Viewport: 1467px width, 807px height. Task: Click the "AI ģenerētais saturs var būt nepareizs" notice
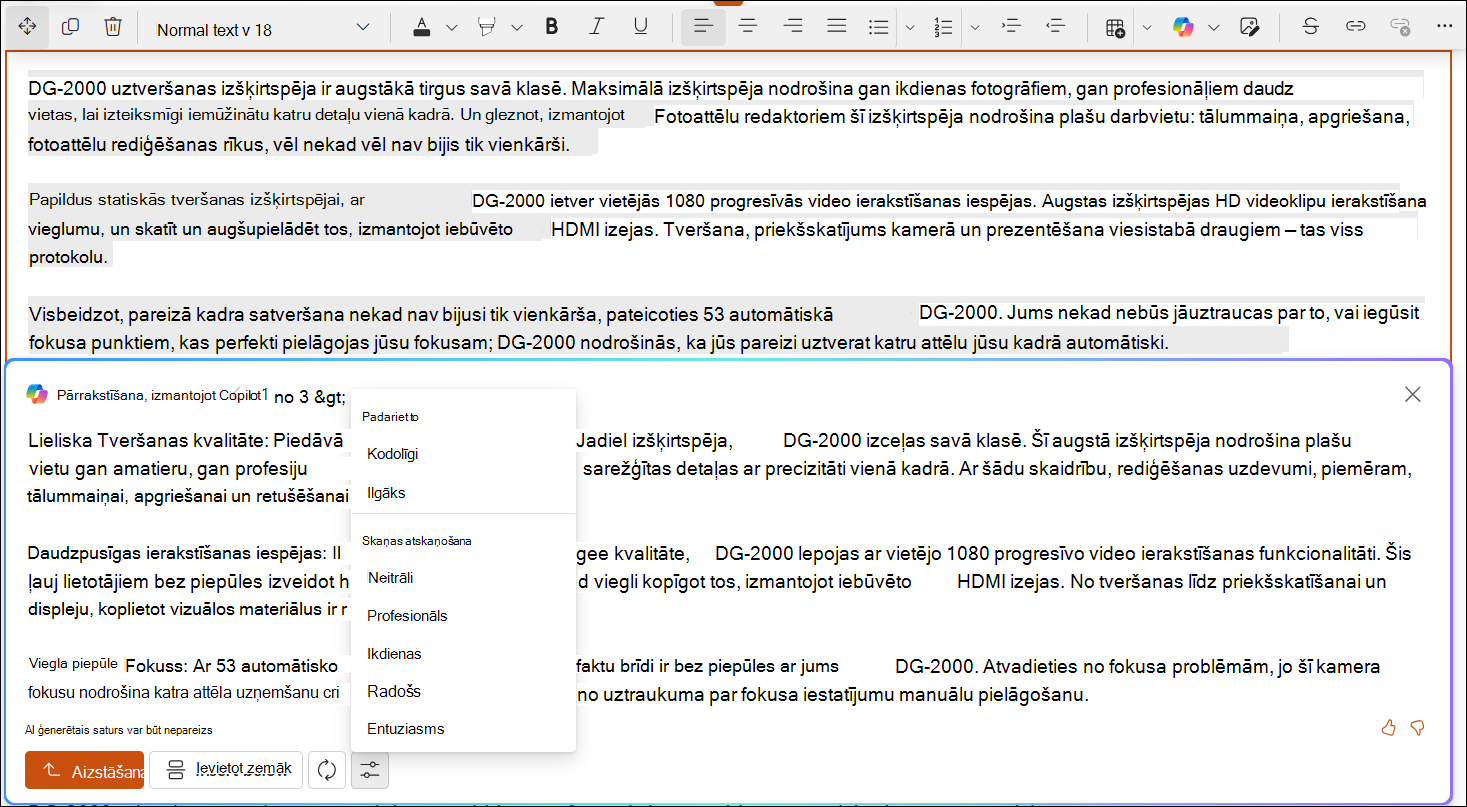[x=119, y=730]
